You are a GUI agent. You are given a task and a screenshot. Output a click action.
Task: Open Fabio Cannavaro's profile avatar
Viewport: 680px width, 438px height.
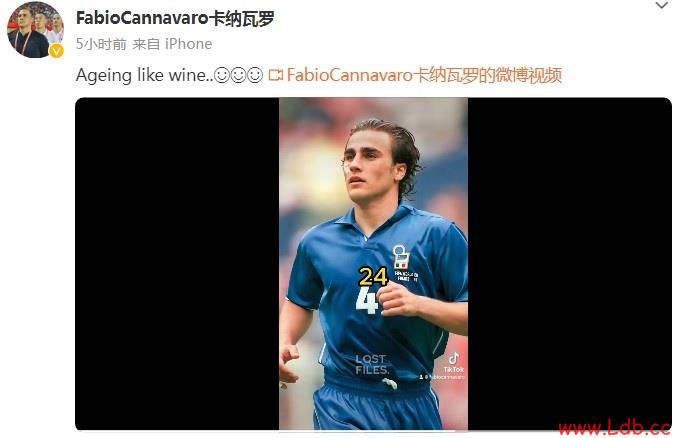(34, 30)
